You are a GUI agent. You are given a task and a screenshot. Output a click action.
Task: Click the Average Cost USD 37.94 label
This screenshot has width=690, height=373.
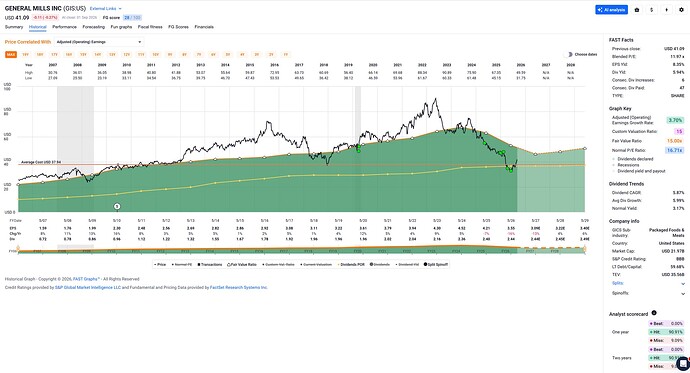click(x=41, y=162)
